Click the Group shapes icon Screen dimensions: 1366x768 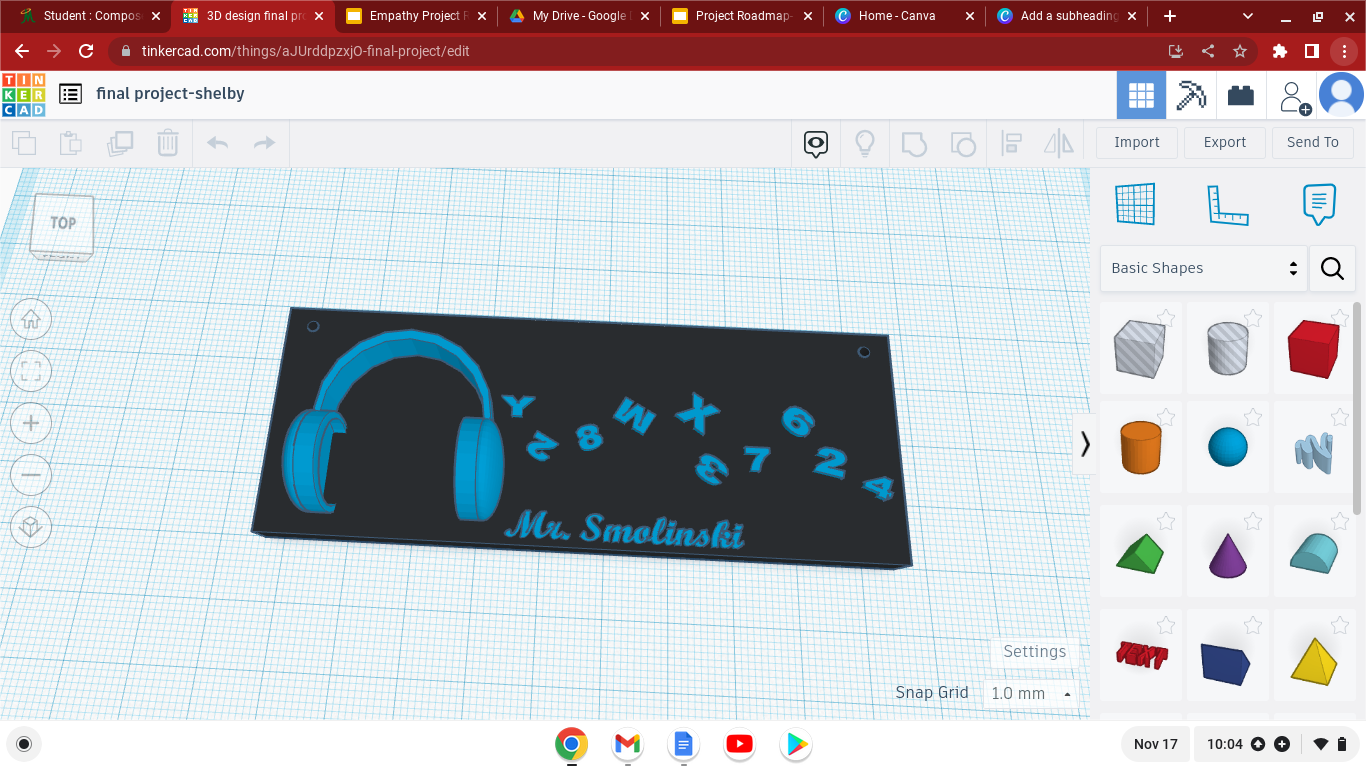pos(914,143)
